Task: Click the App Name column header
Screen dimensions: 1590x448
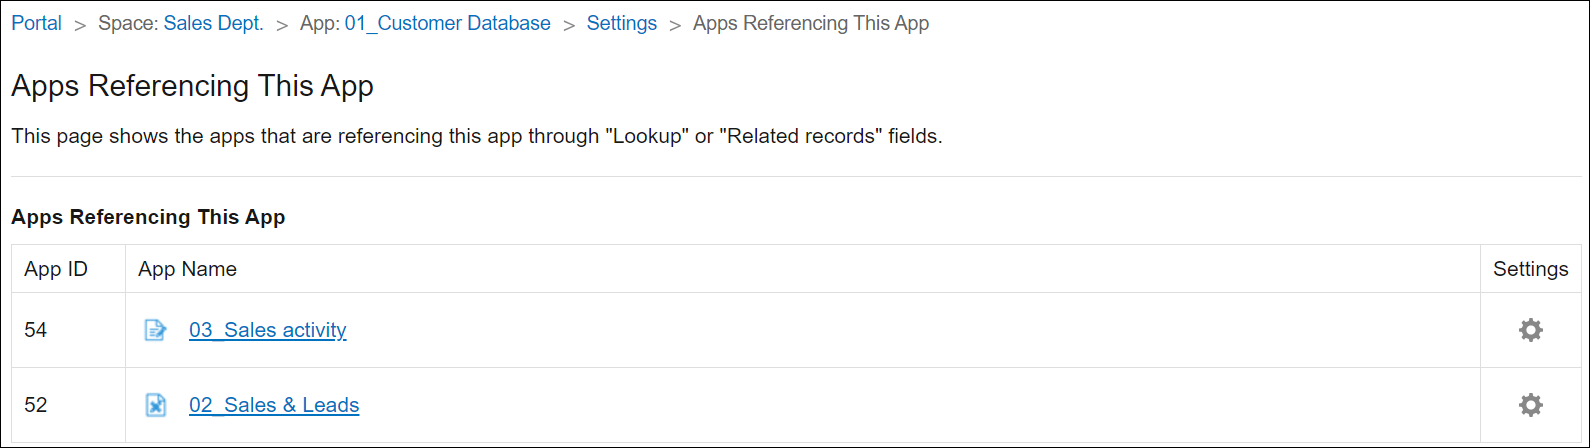Action: [x=187, y=269]
